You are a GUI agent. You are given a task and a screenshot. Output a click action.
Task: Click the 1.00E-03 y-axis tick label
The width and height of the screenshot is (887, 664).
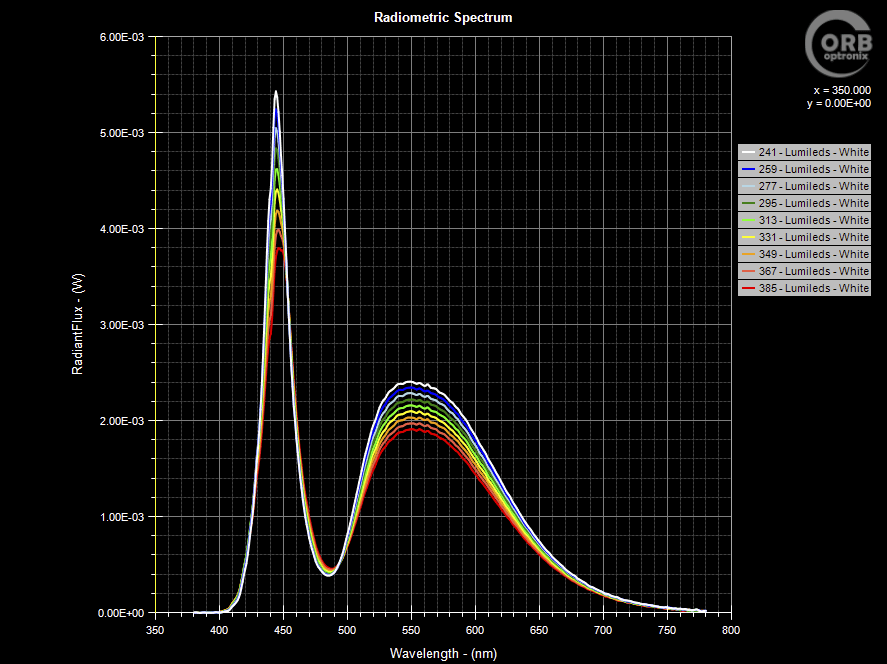tap(122, 517)
